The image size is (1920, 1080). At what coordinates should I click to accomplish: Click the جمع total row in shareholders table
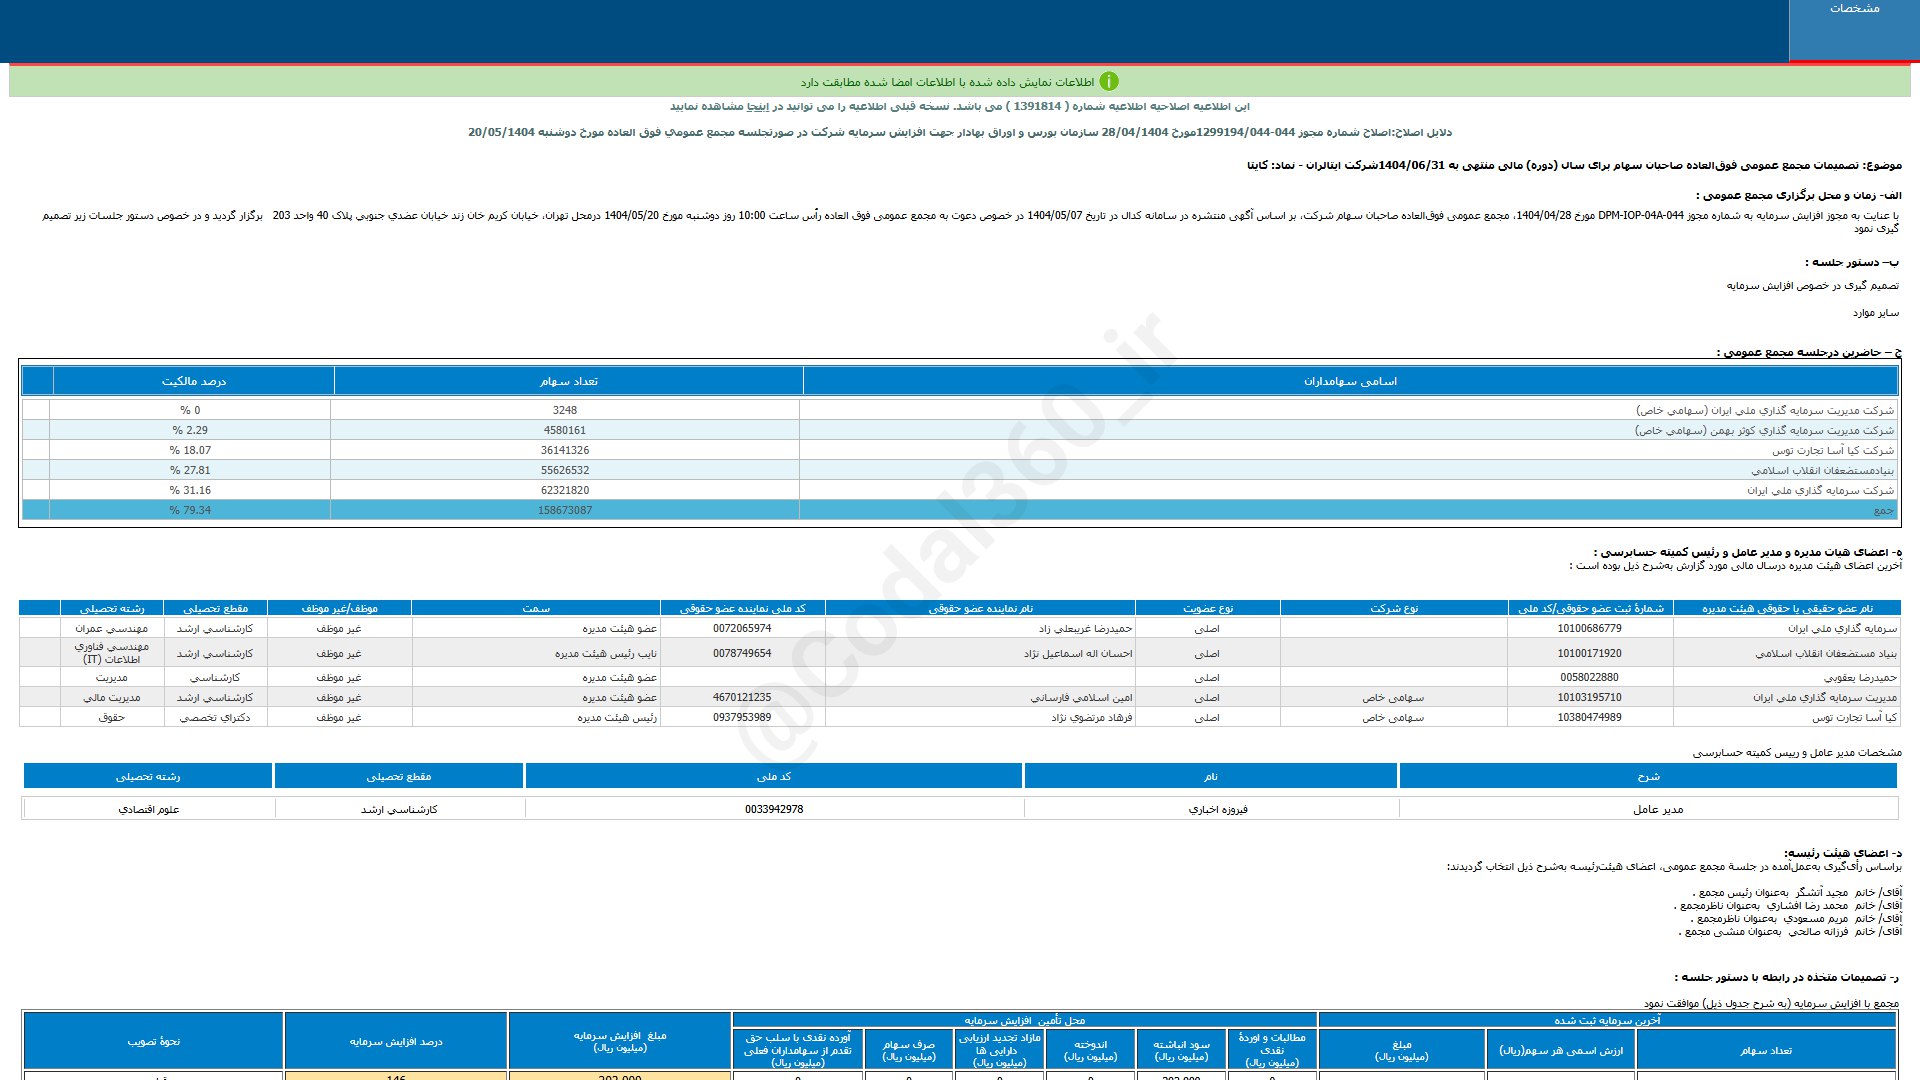click(960, 510)
